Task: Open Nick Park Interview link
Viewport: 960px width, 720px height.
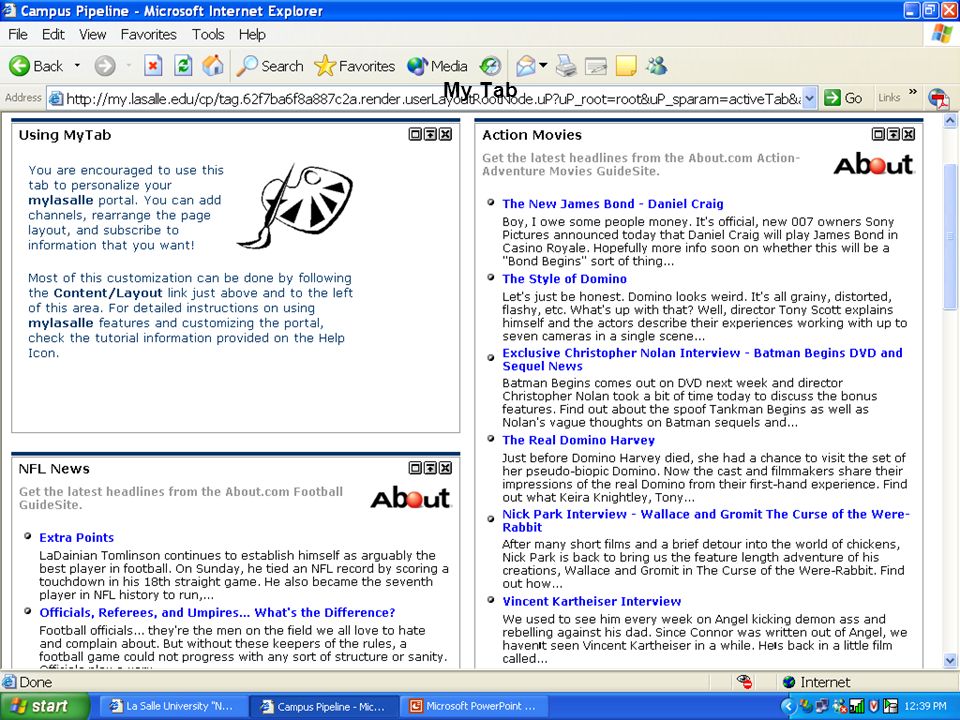Action: point(706,520)
